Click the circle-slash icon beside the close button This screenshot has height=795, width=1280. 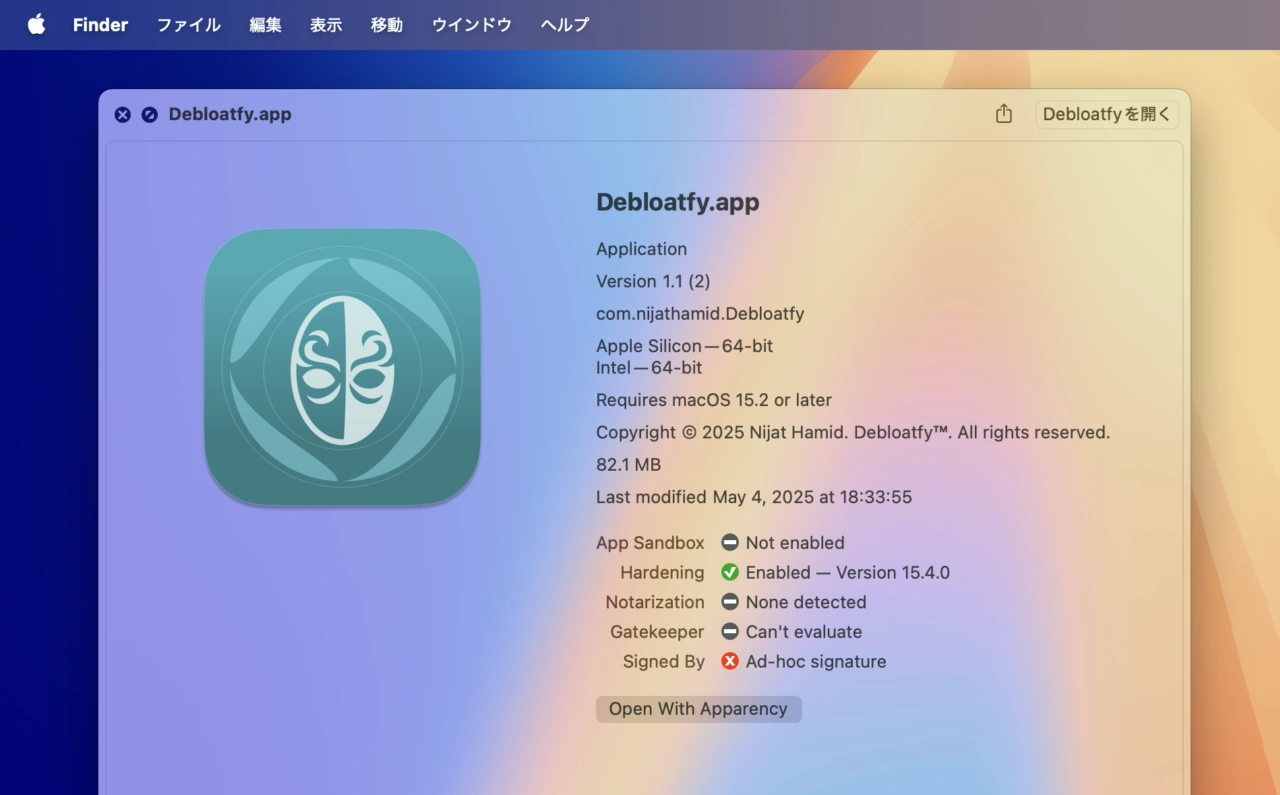(150, 115)
